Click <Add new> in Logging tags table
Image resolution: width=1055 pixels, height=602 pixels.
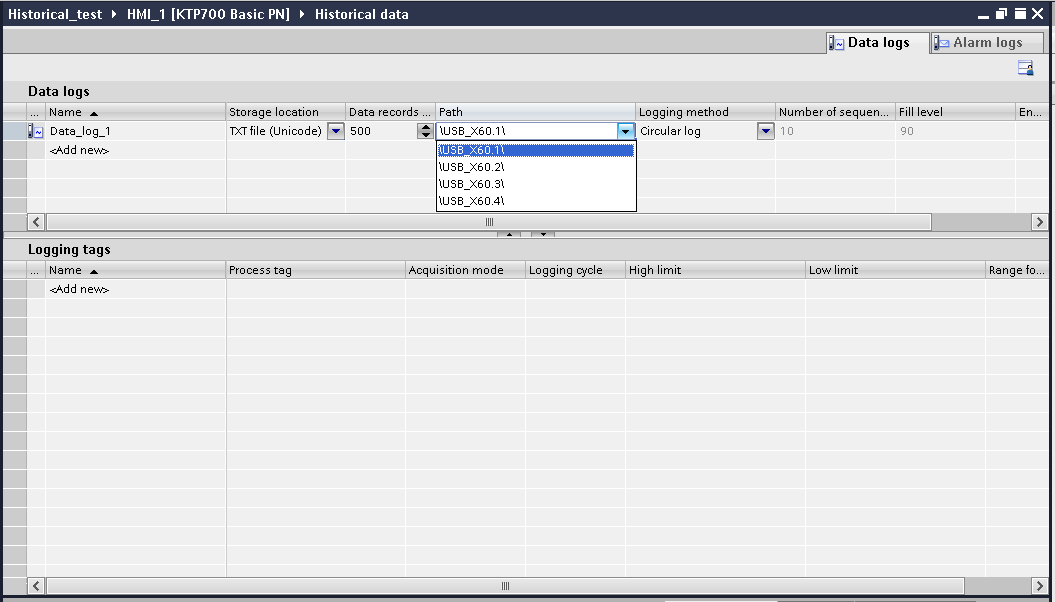coord(79,289)
